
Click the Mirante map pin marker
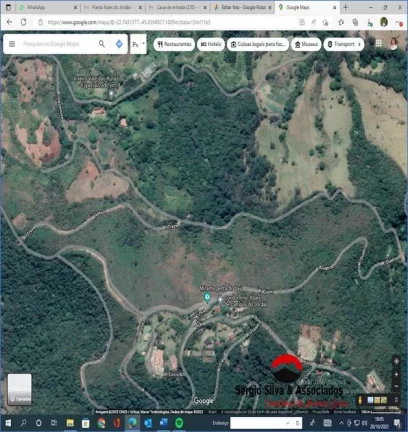coord(207,297)
